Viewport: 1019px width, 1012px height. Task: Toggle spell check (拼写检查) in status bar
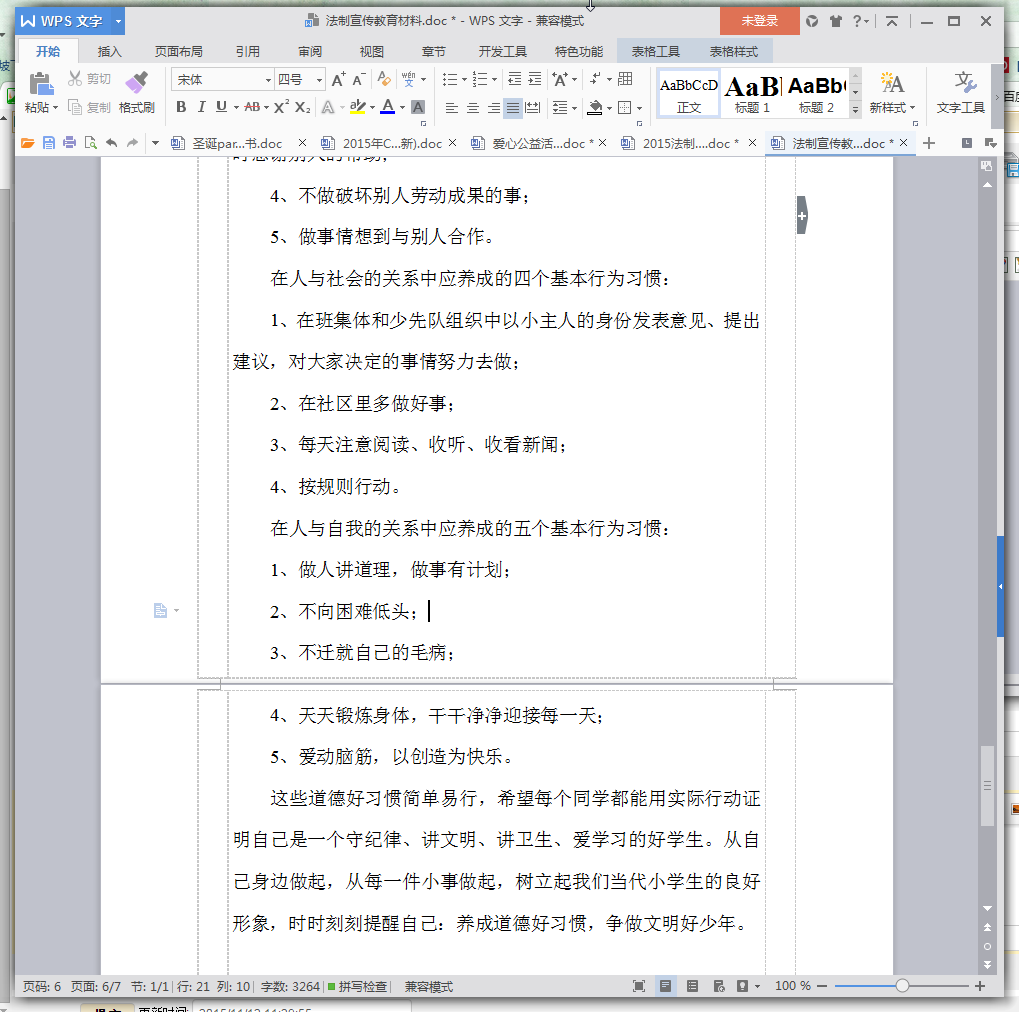[x=357, y=986]
